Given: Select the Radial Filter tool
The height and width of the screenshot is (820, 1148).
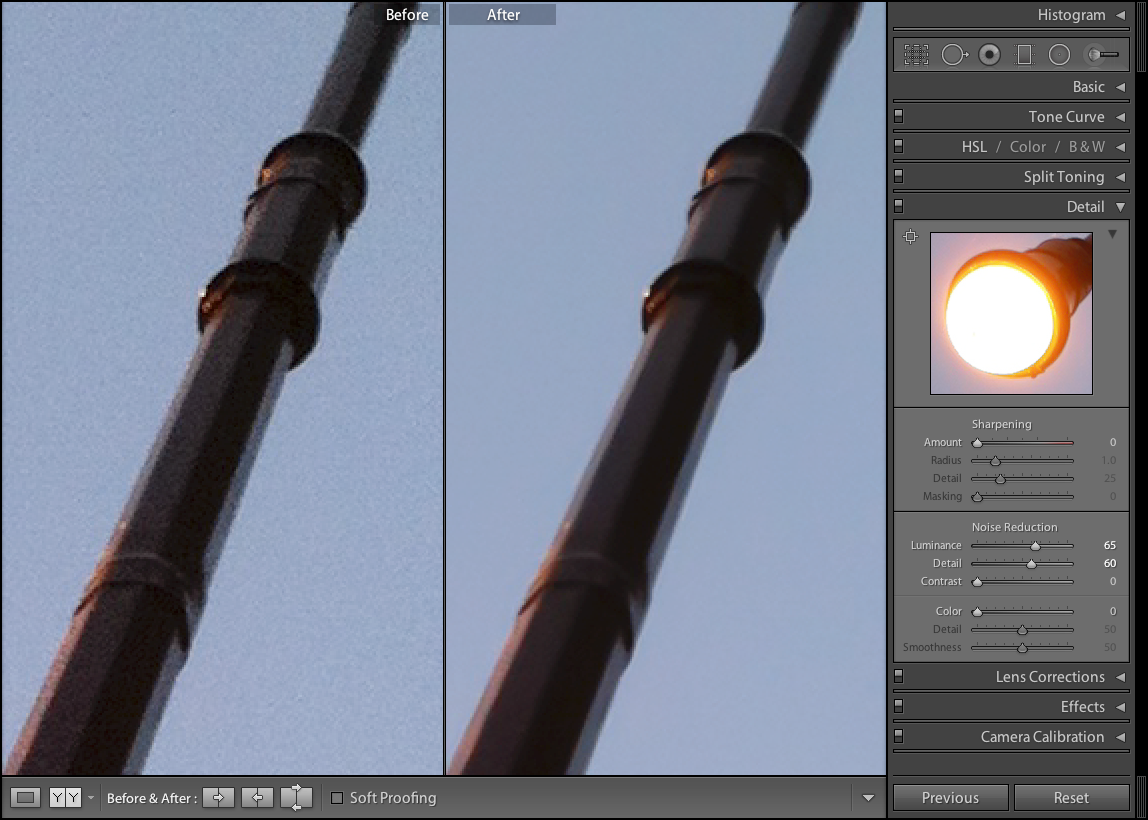Looking at the screenshot, I should [1059, 54].
